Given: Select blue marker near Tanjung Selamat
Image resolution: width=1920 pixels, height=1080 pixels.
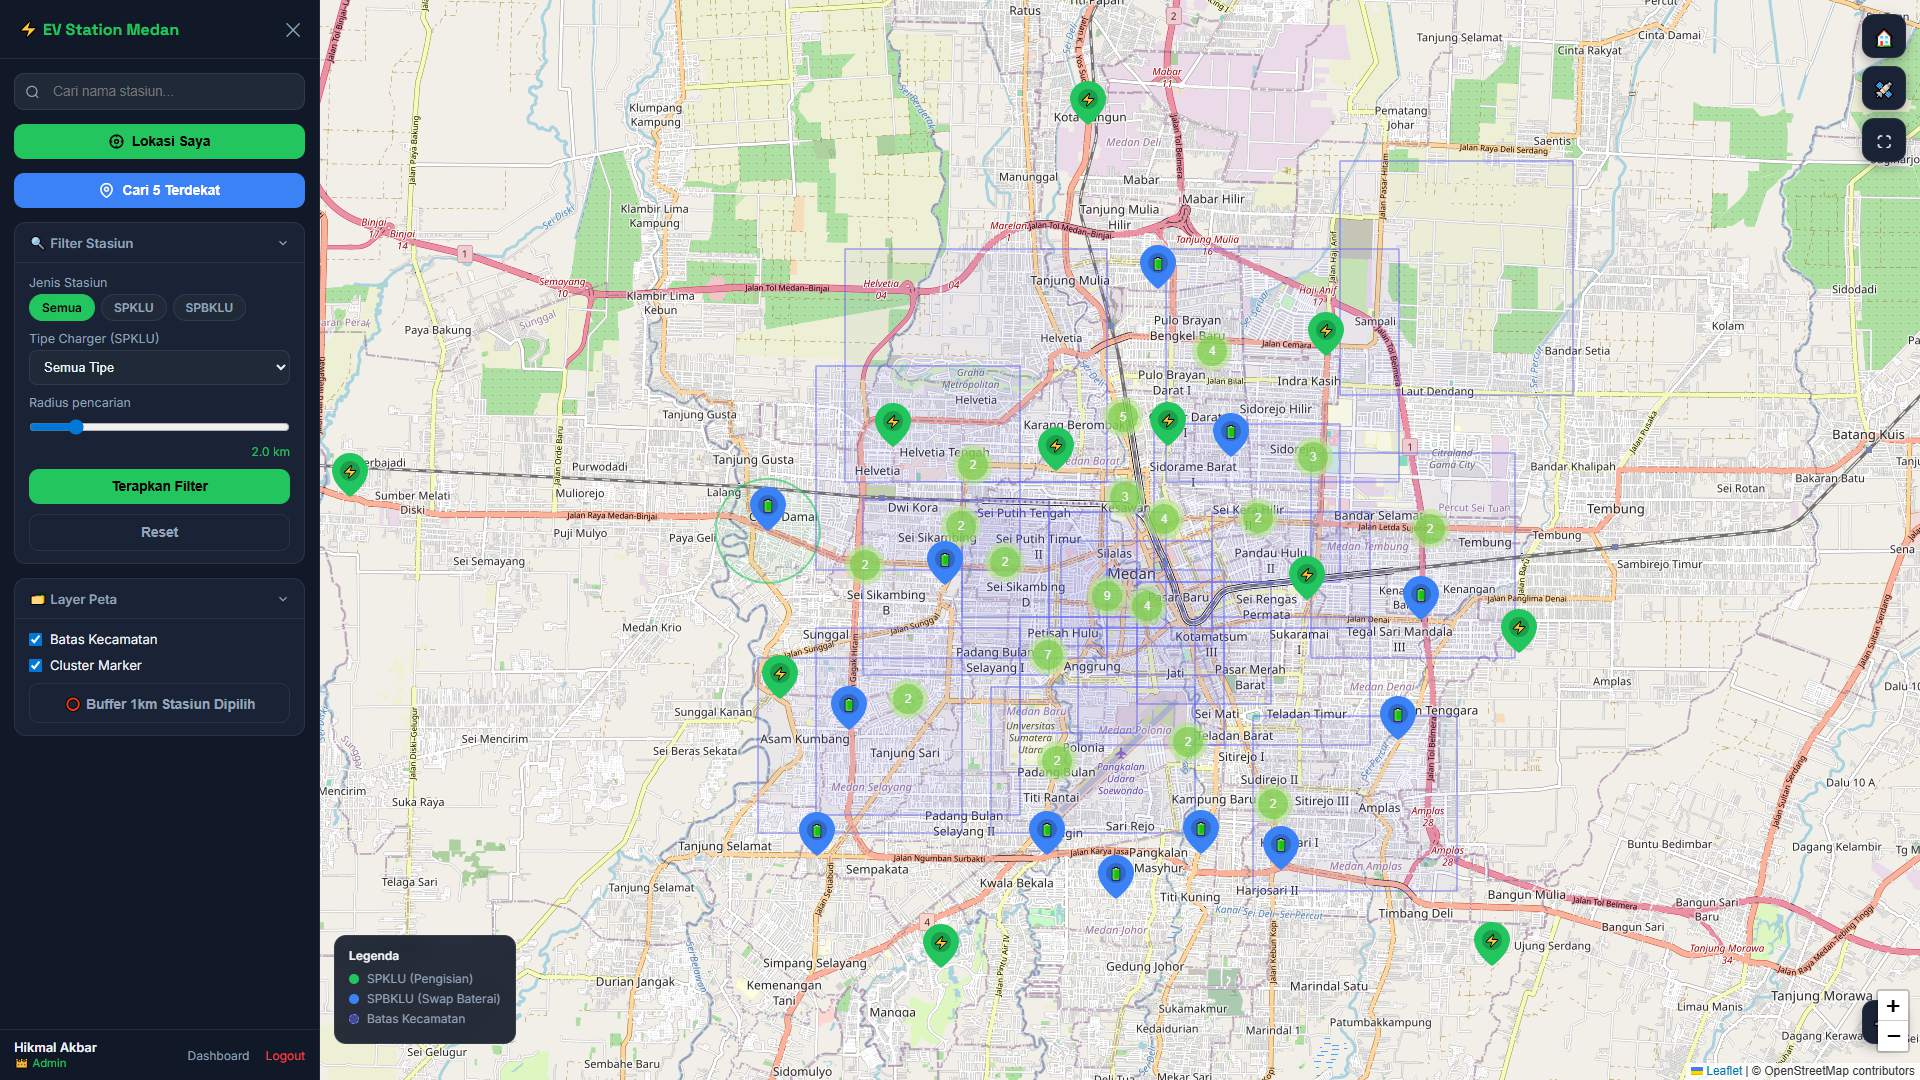Looking at the screenshot, I should (817, 833).
